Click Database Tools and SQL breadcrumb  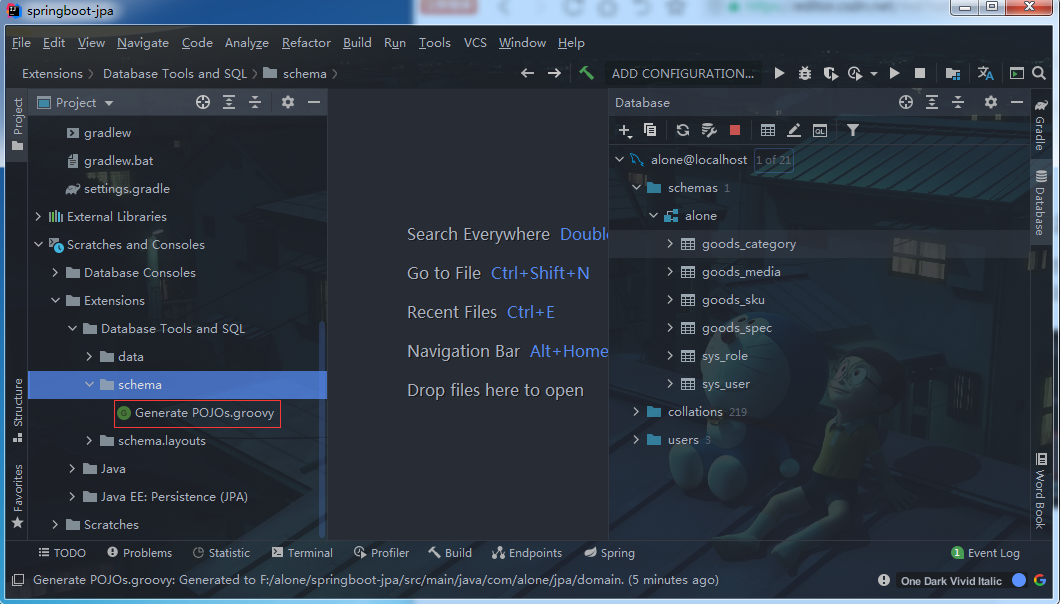pos(175,73)
